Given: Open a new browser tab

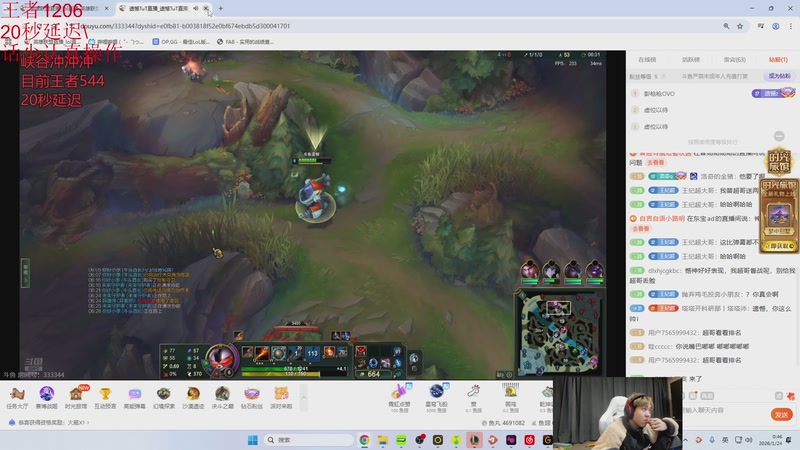Looking at the screenshot, I should tap(221, 8).
